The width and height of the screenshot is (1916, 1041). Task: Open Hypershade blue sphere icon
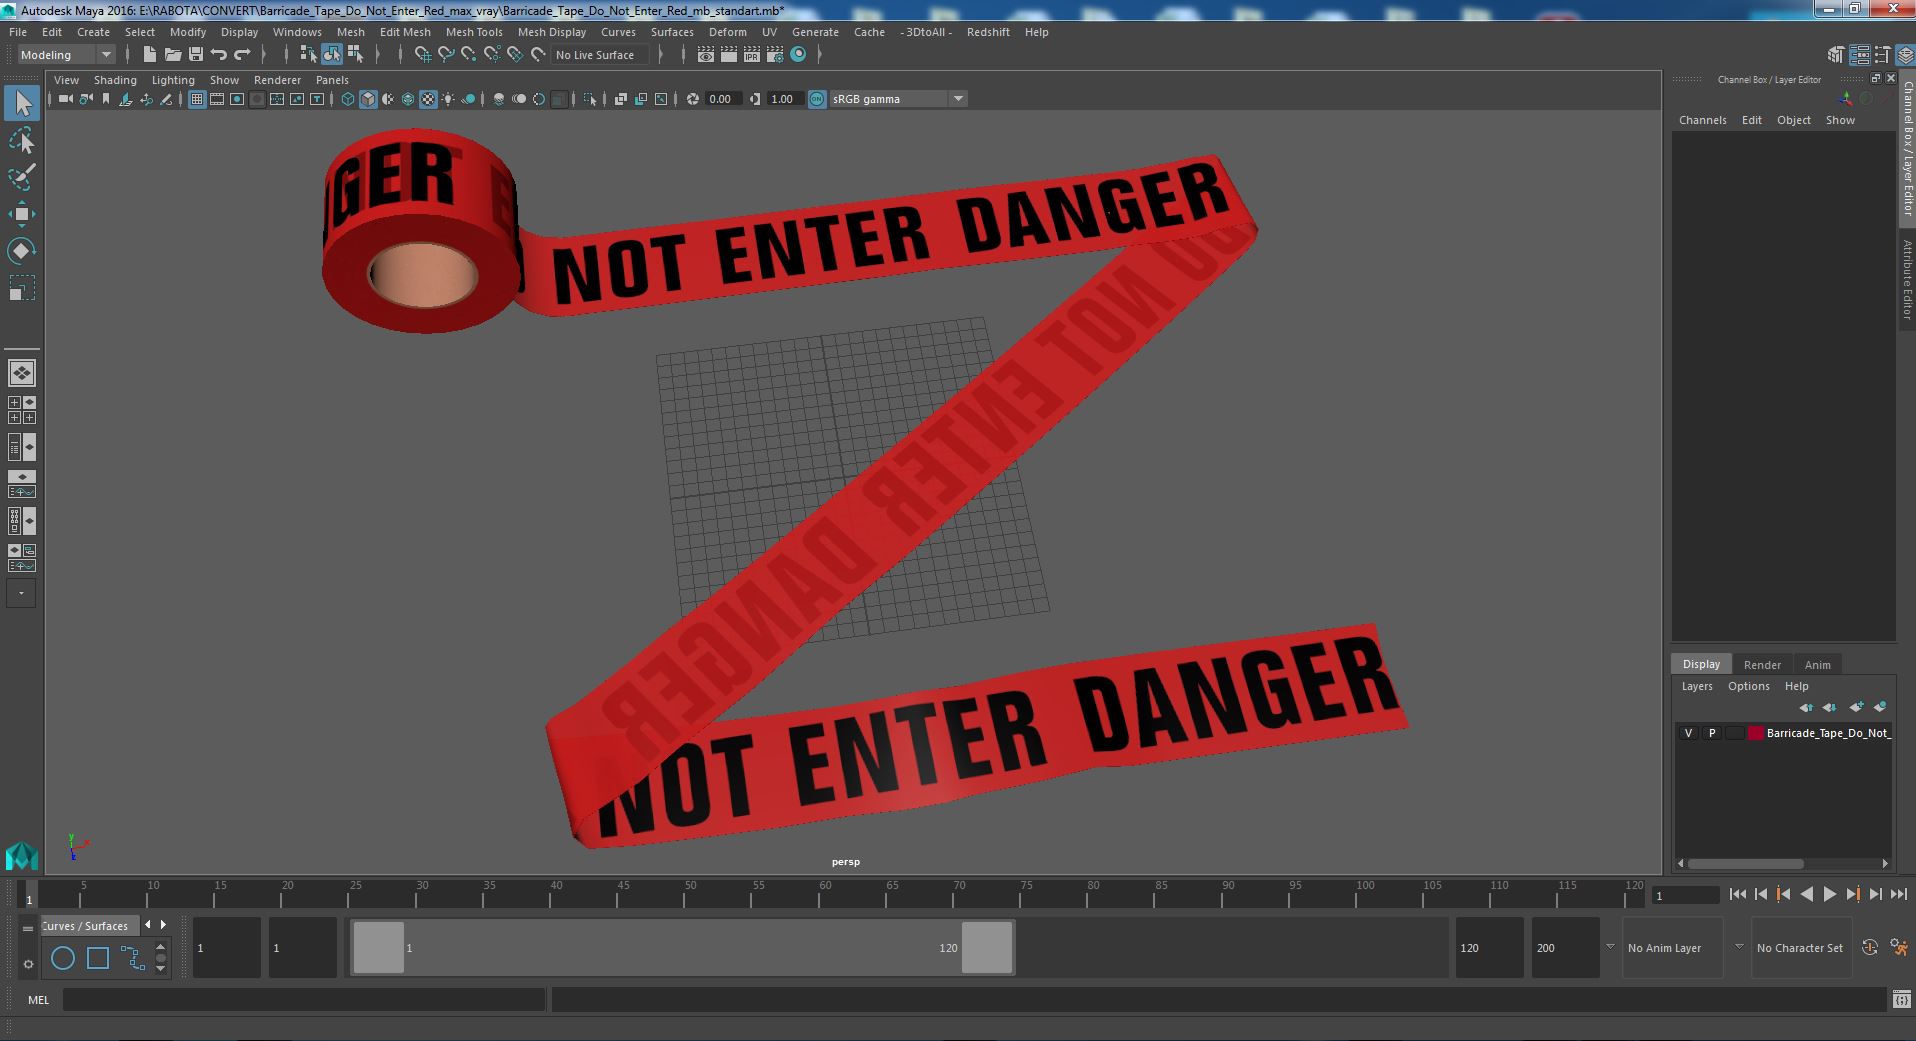click(x=798, y=55)
